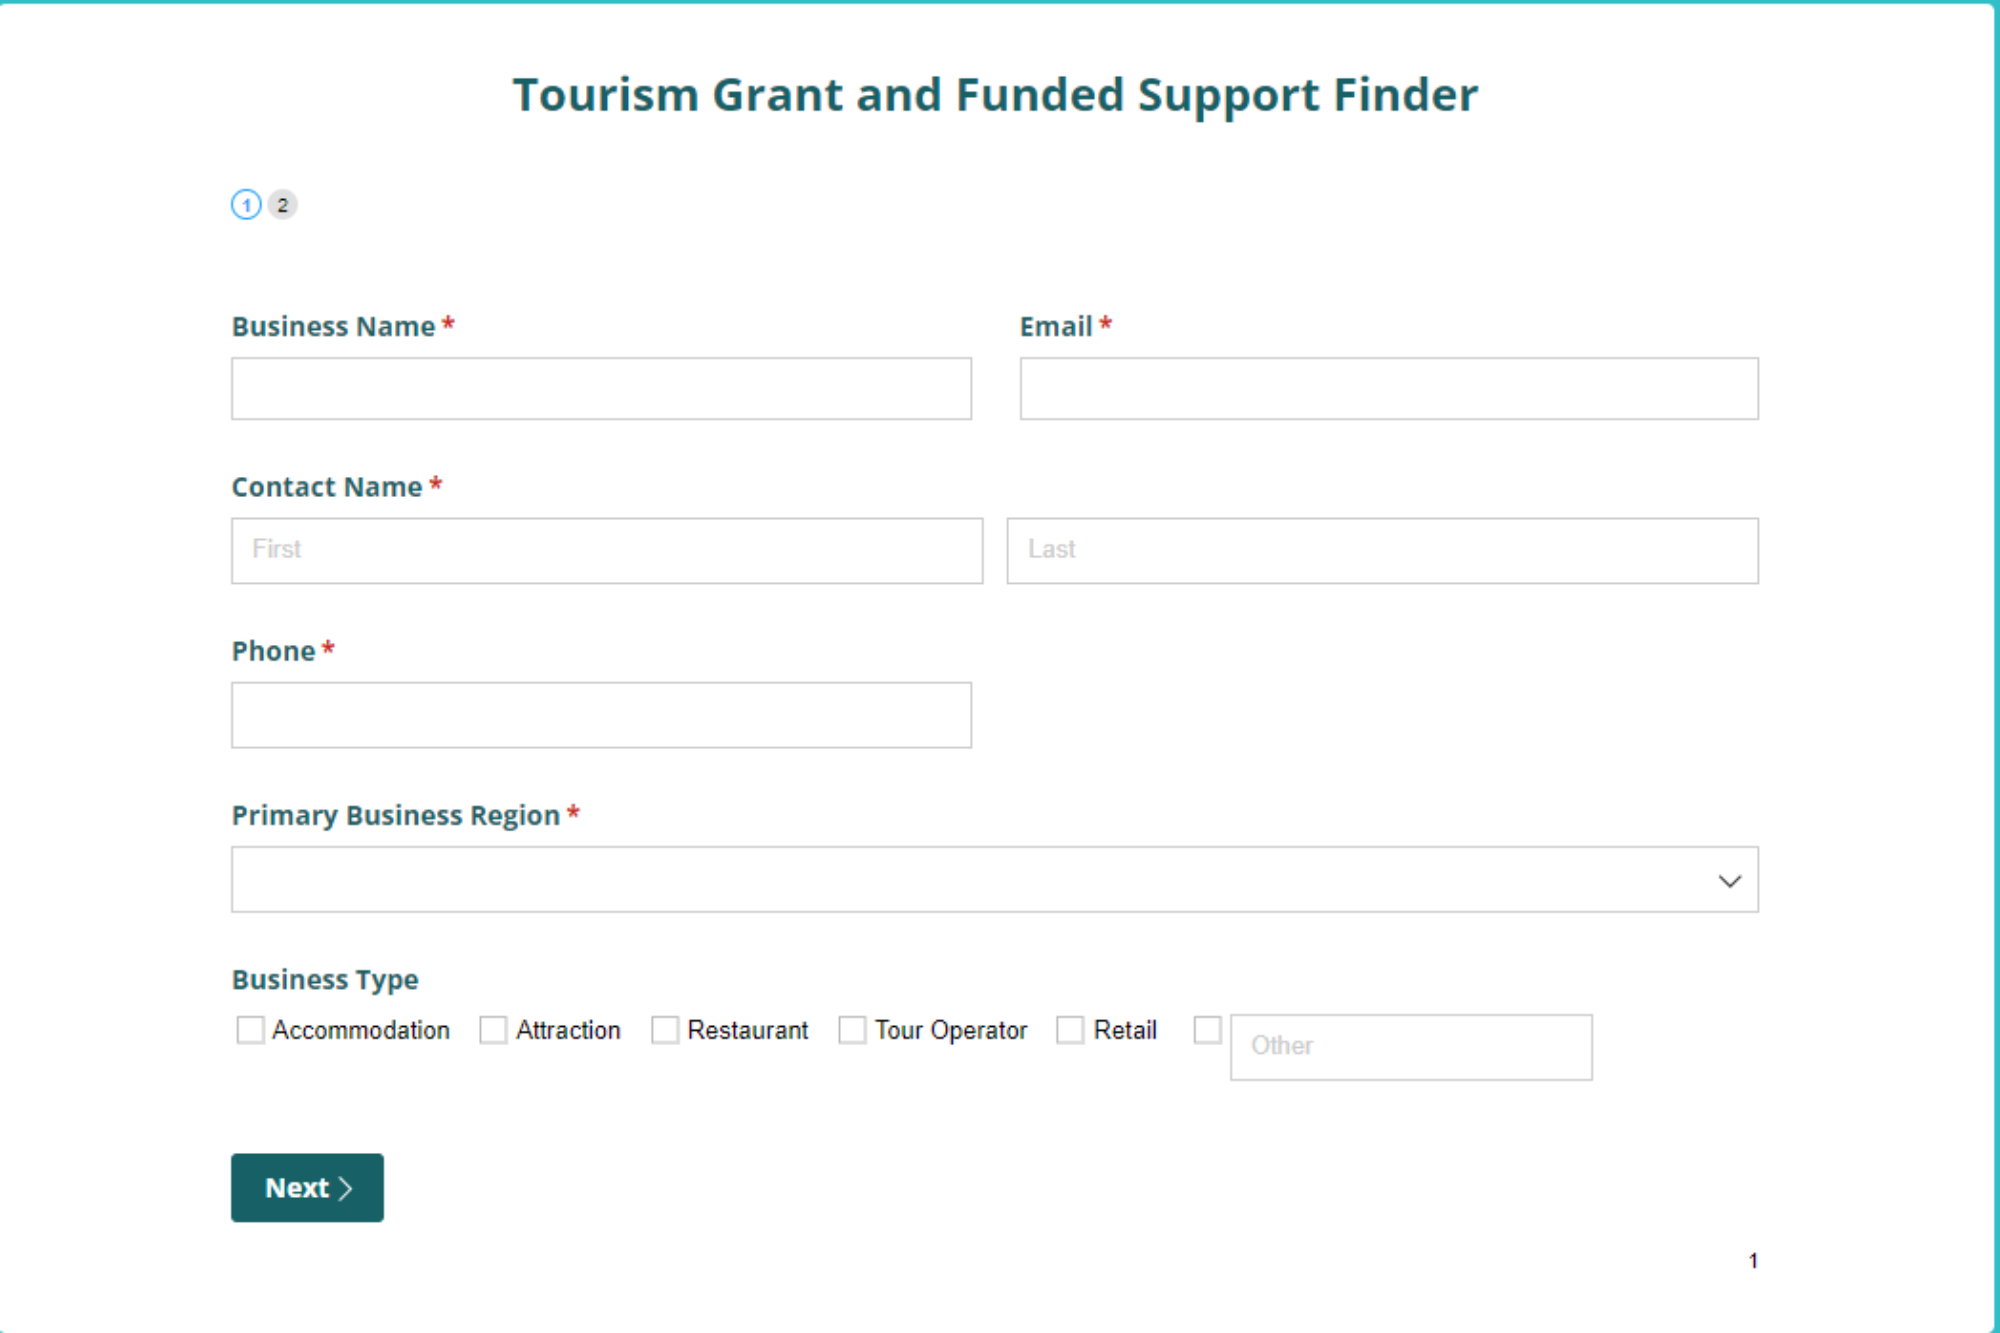Toggle the Retail checkbox
This screenshot has height=1333, width=2000.
coord(1070,1030)
